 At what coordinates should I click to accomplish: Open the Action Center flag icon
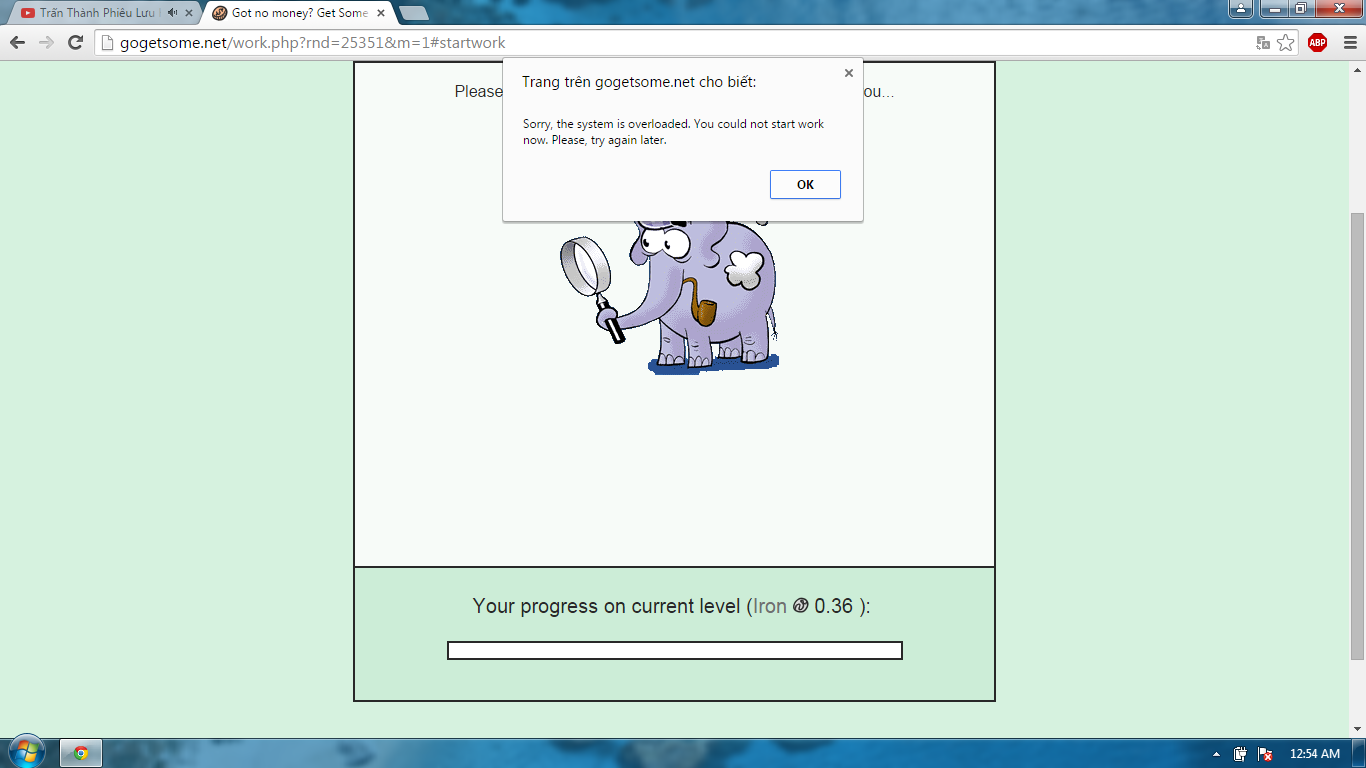[x=1265, y=754]
